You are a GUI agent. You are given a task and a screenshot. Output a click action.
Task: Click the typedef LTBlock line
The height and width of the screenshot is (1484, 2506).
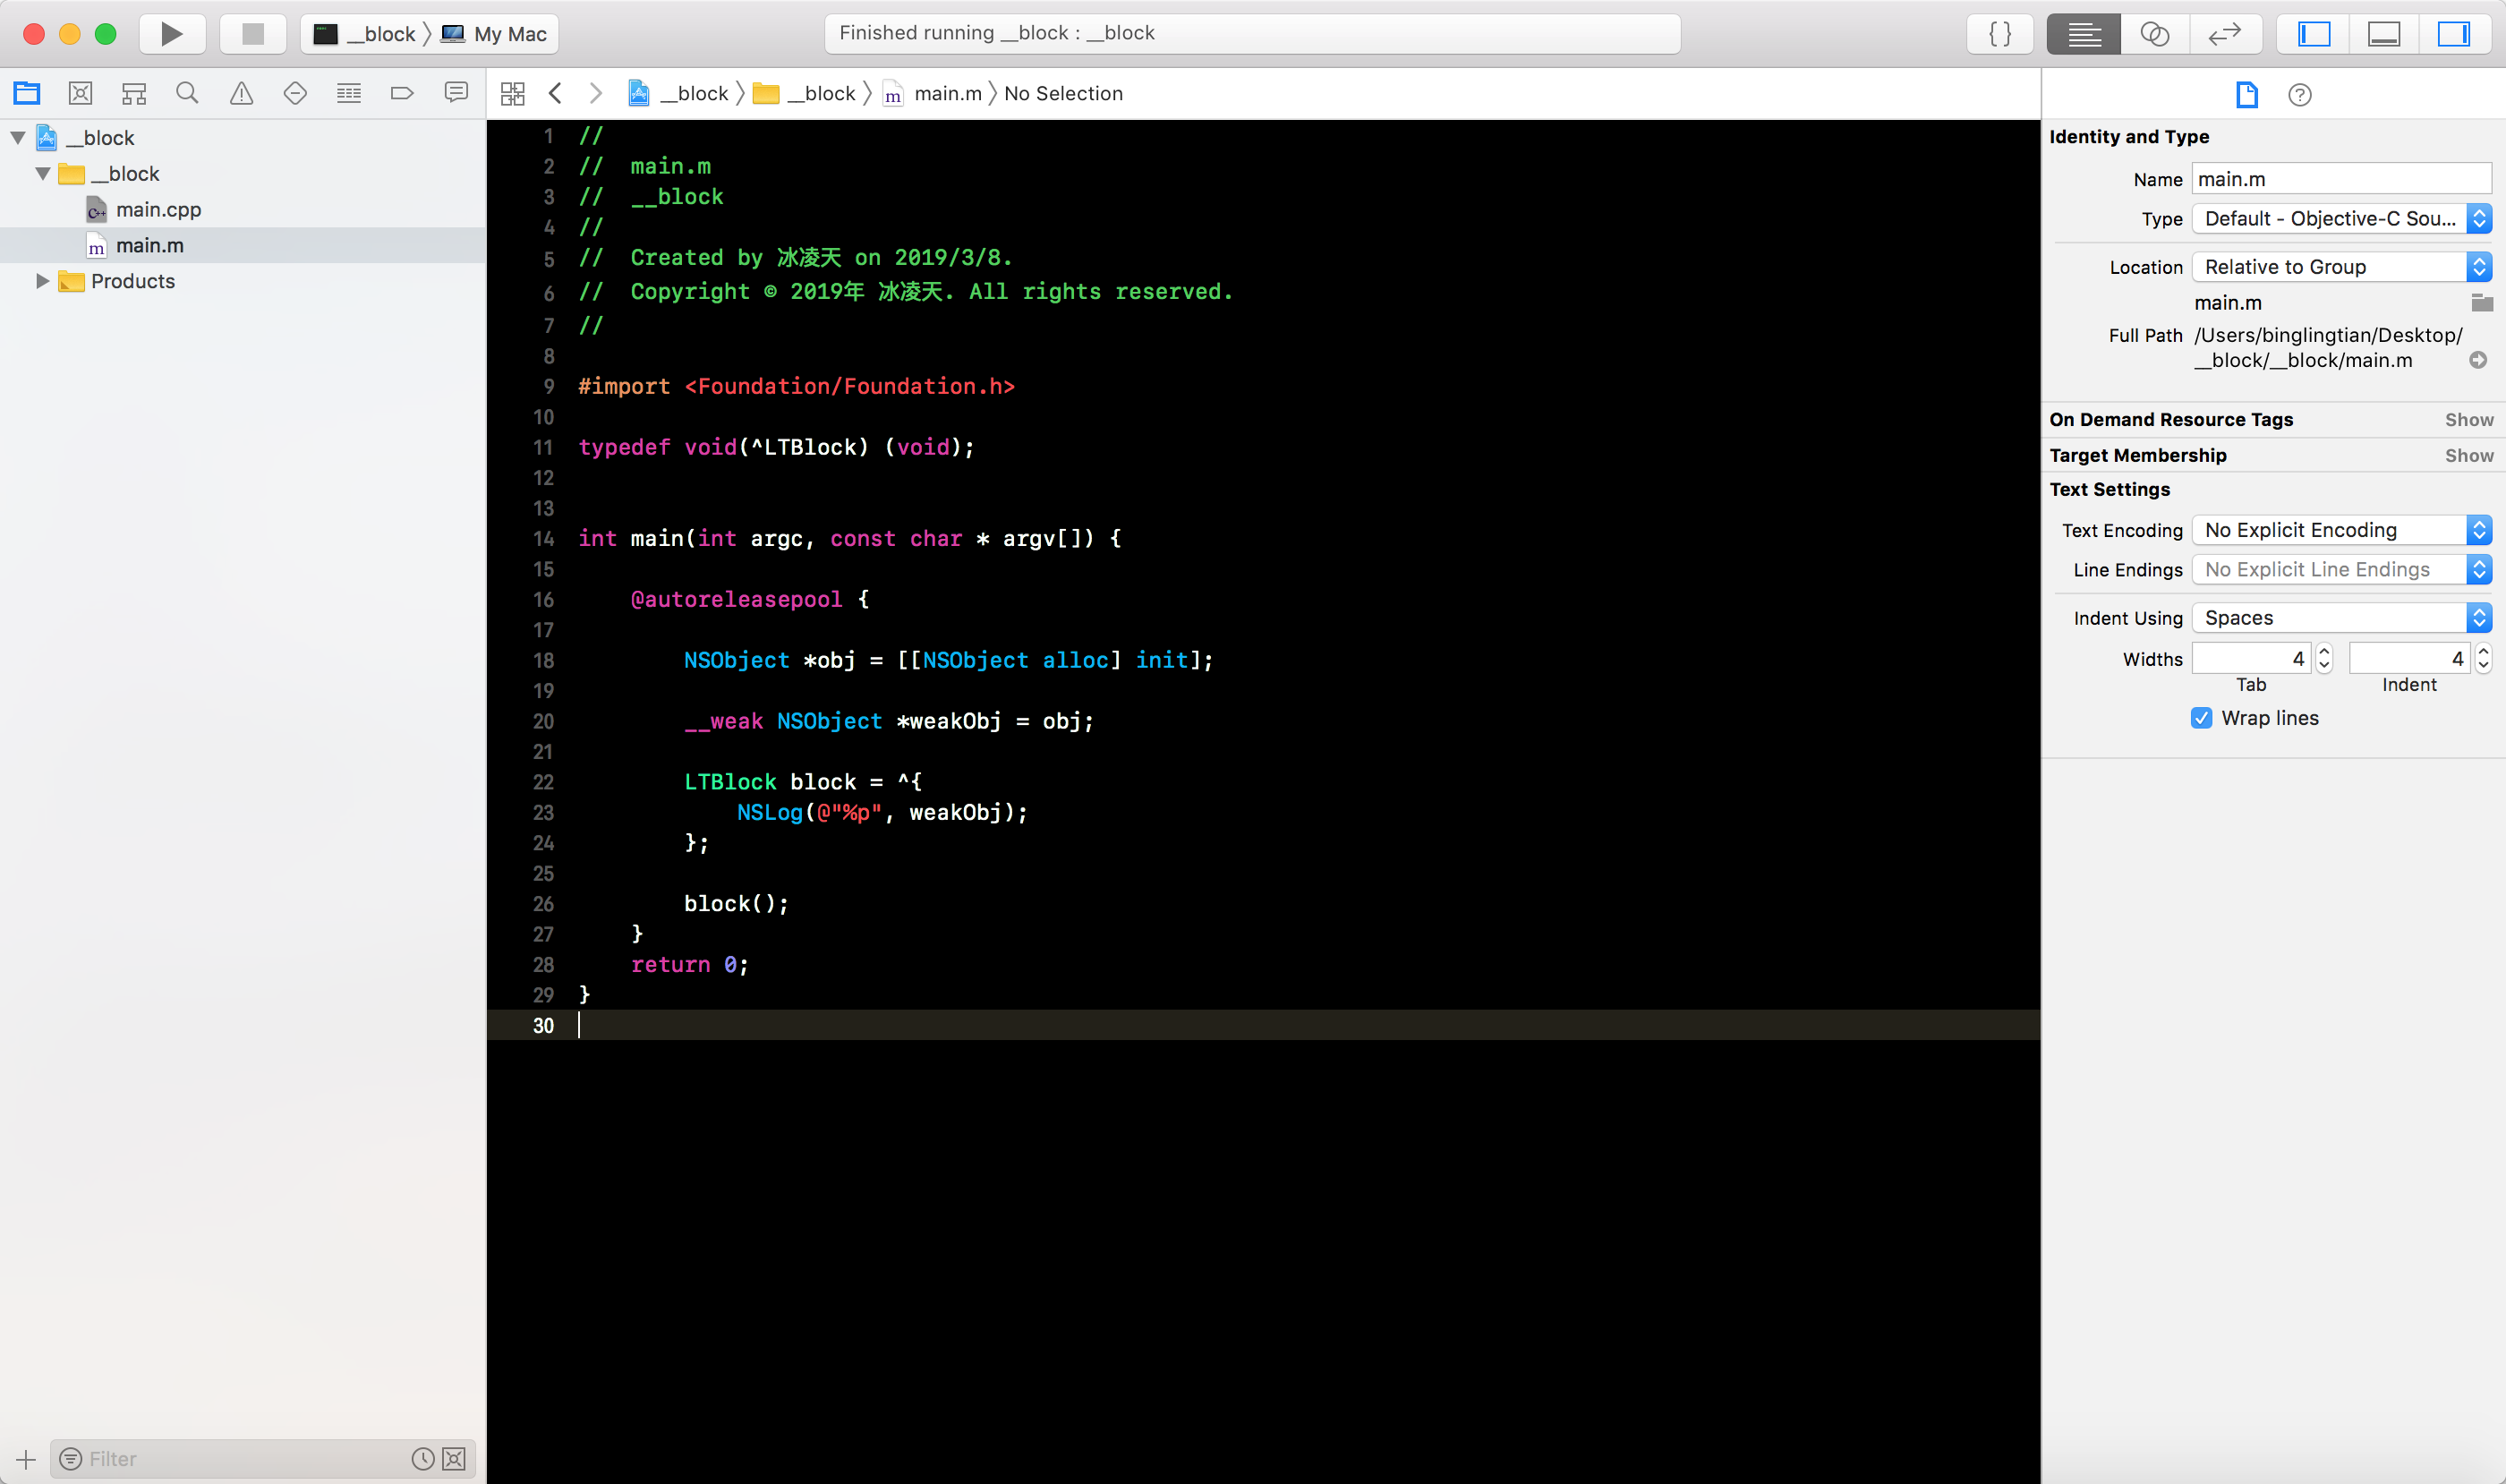tap(776, 447)
